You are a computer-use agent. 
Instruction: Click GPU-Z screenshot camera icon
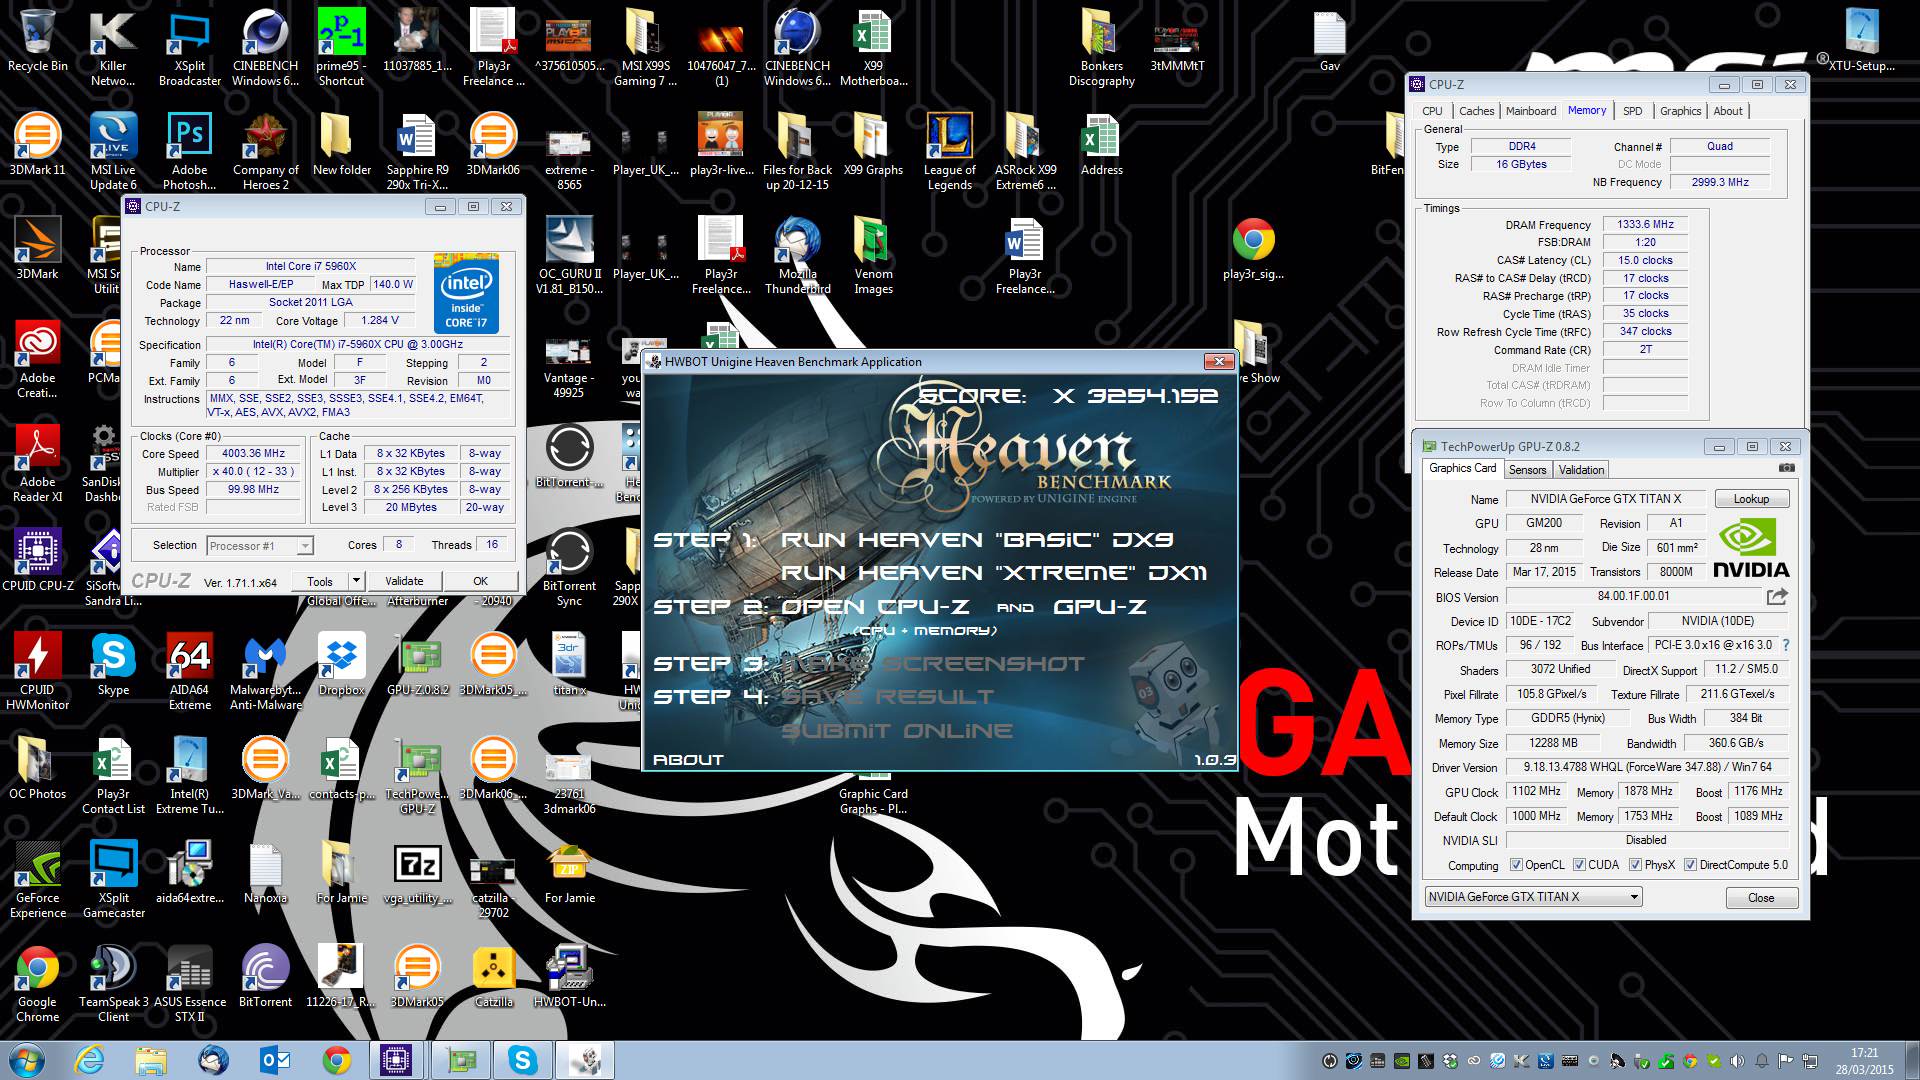pos(1787,468)
